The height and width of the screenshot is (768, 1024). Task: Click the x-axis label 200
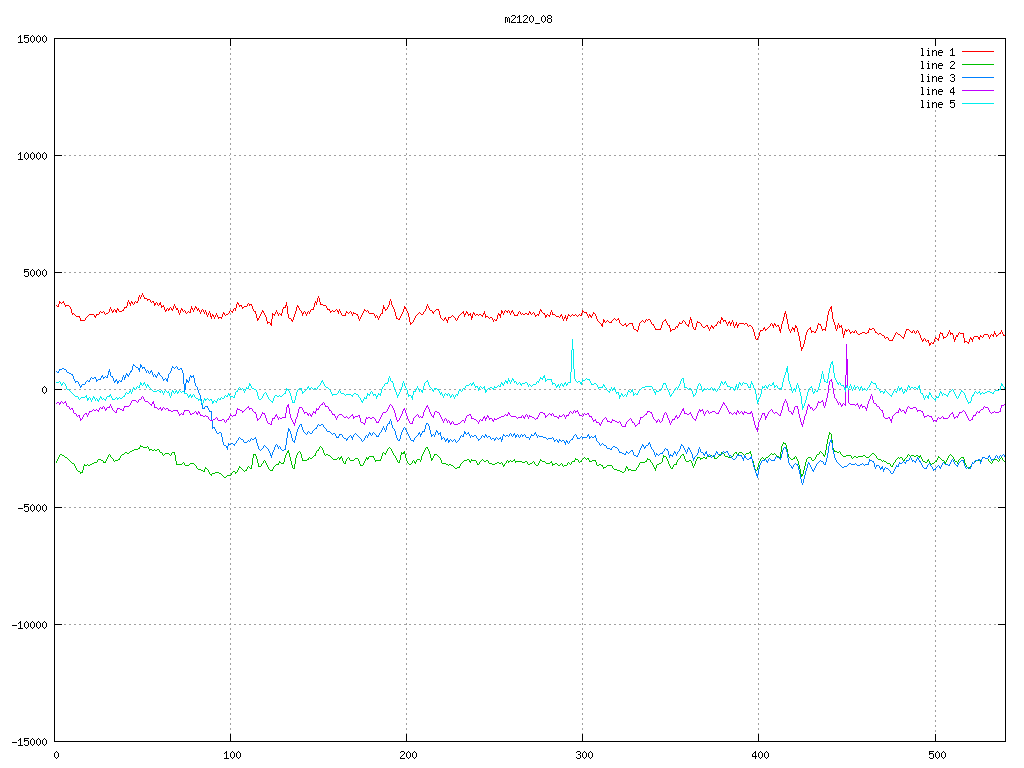[408, 756]
